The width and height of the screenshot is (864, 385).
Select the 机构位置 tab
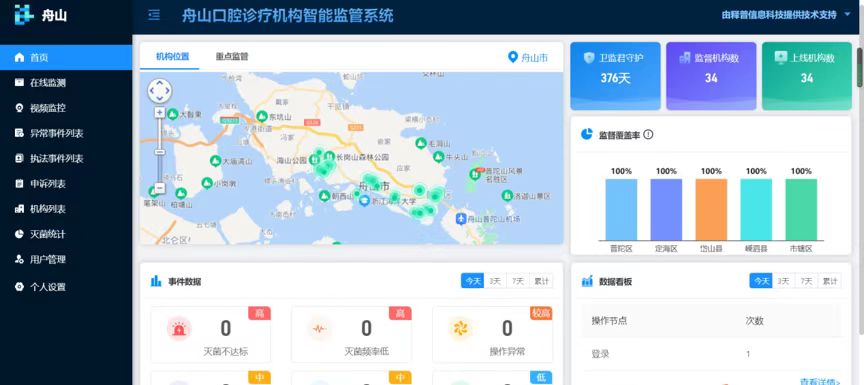click(172, 56)
